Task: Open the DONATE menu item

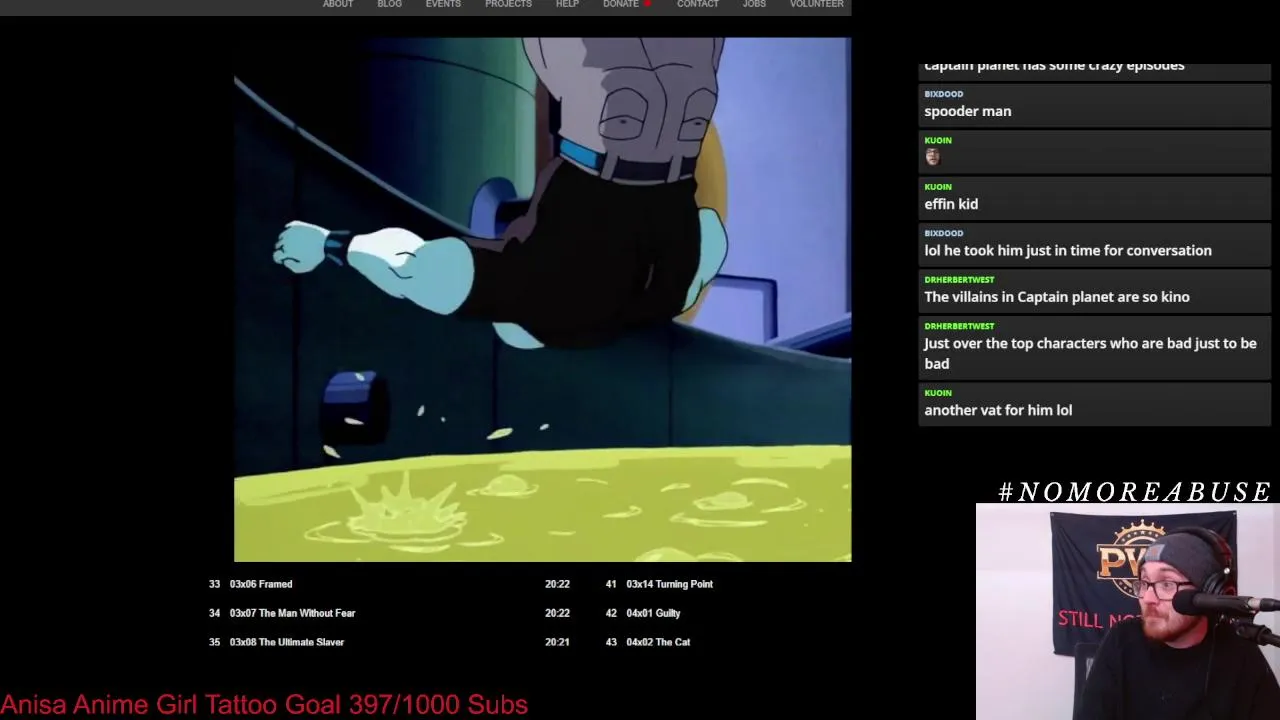Action: tap(620, 4)
